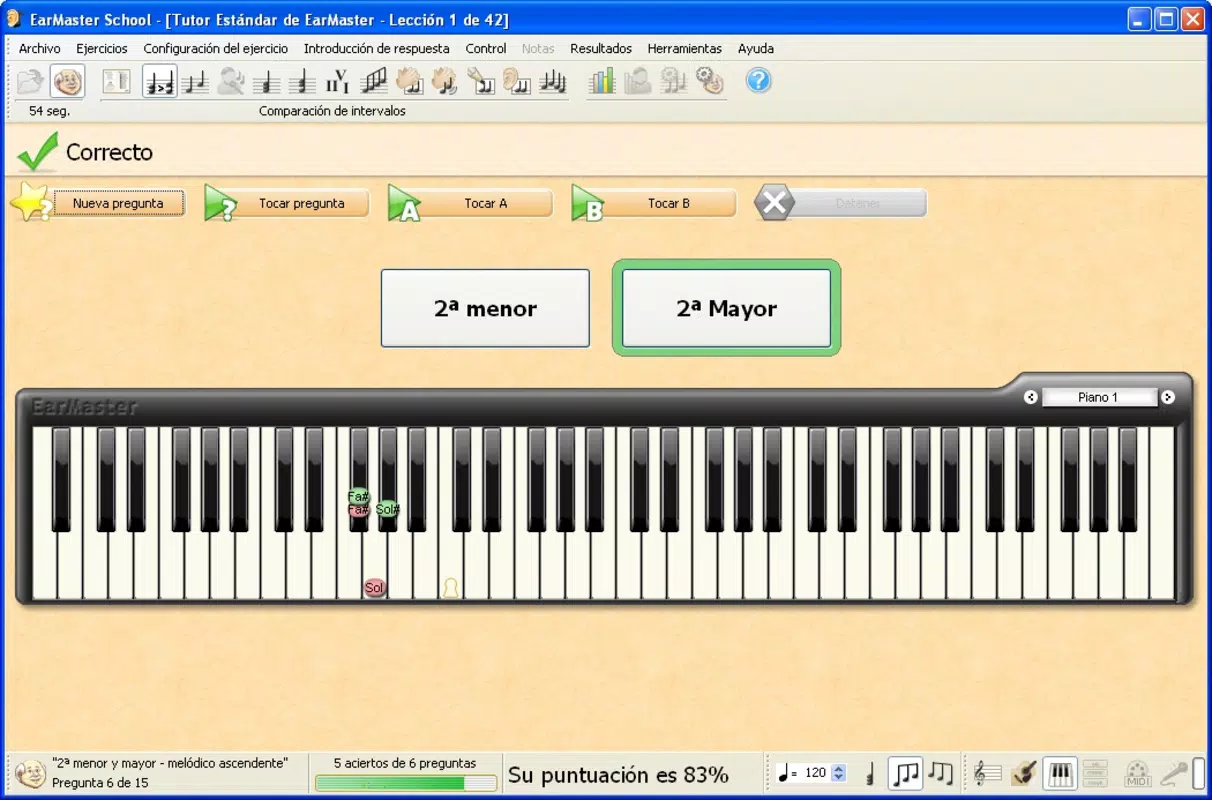Select the chord inversions exercise icon
Viewport: 1212px width, 800px height.
tap(301, 81)
